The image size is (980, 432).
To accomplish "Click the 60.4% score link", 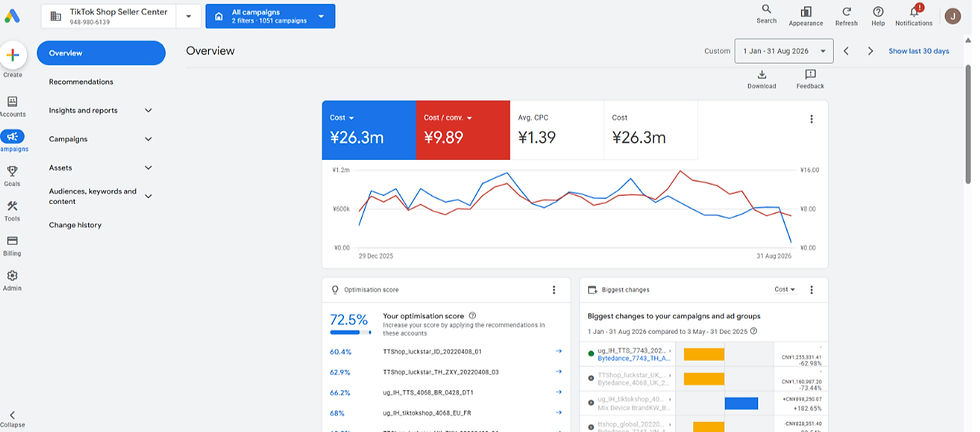I will [341, 352].
